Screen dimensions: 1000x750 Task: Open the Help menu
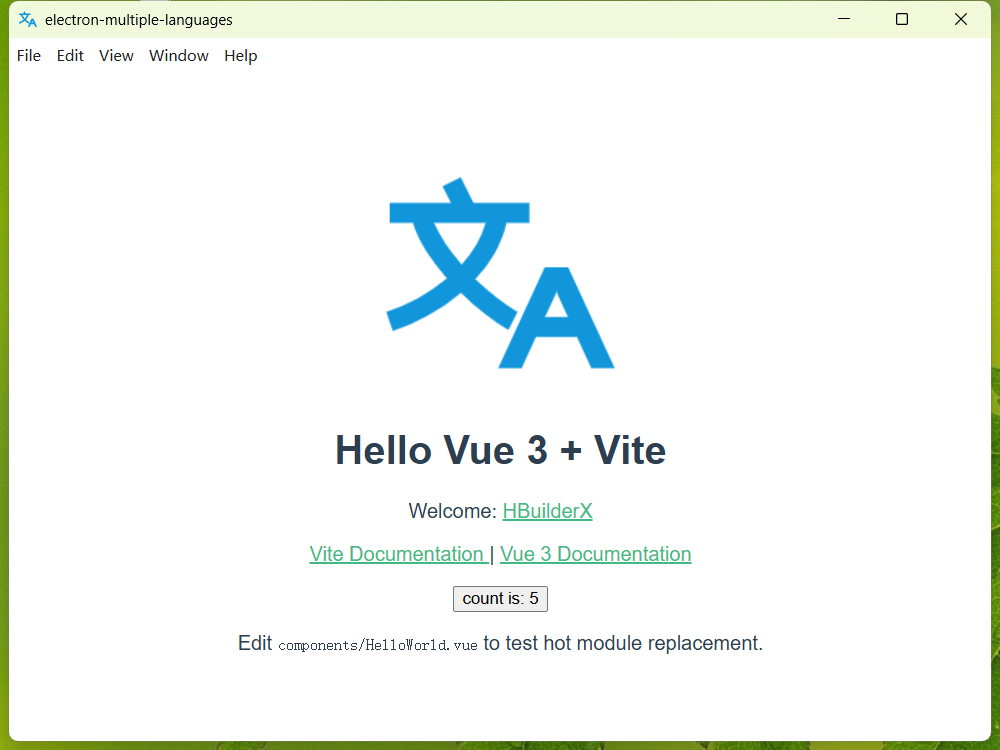click(x=240, y=56)
